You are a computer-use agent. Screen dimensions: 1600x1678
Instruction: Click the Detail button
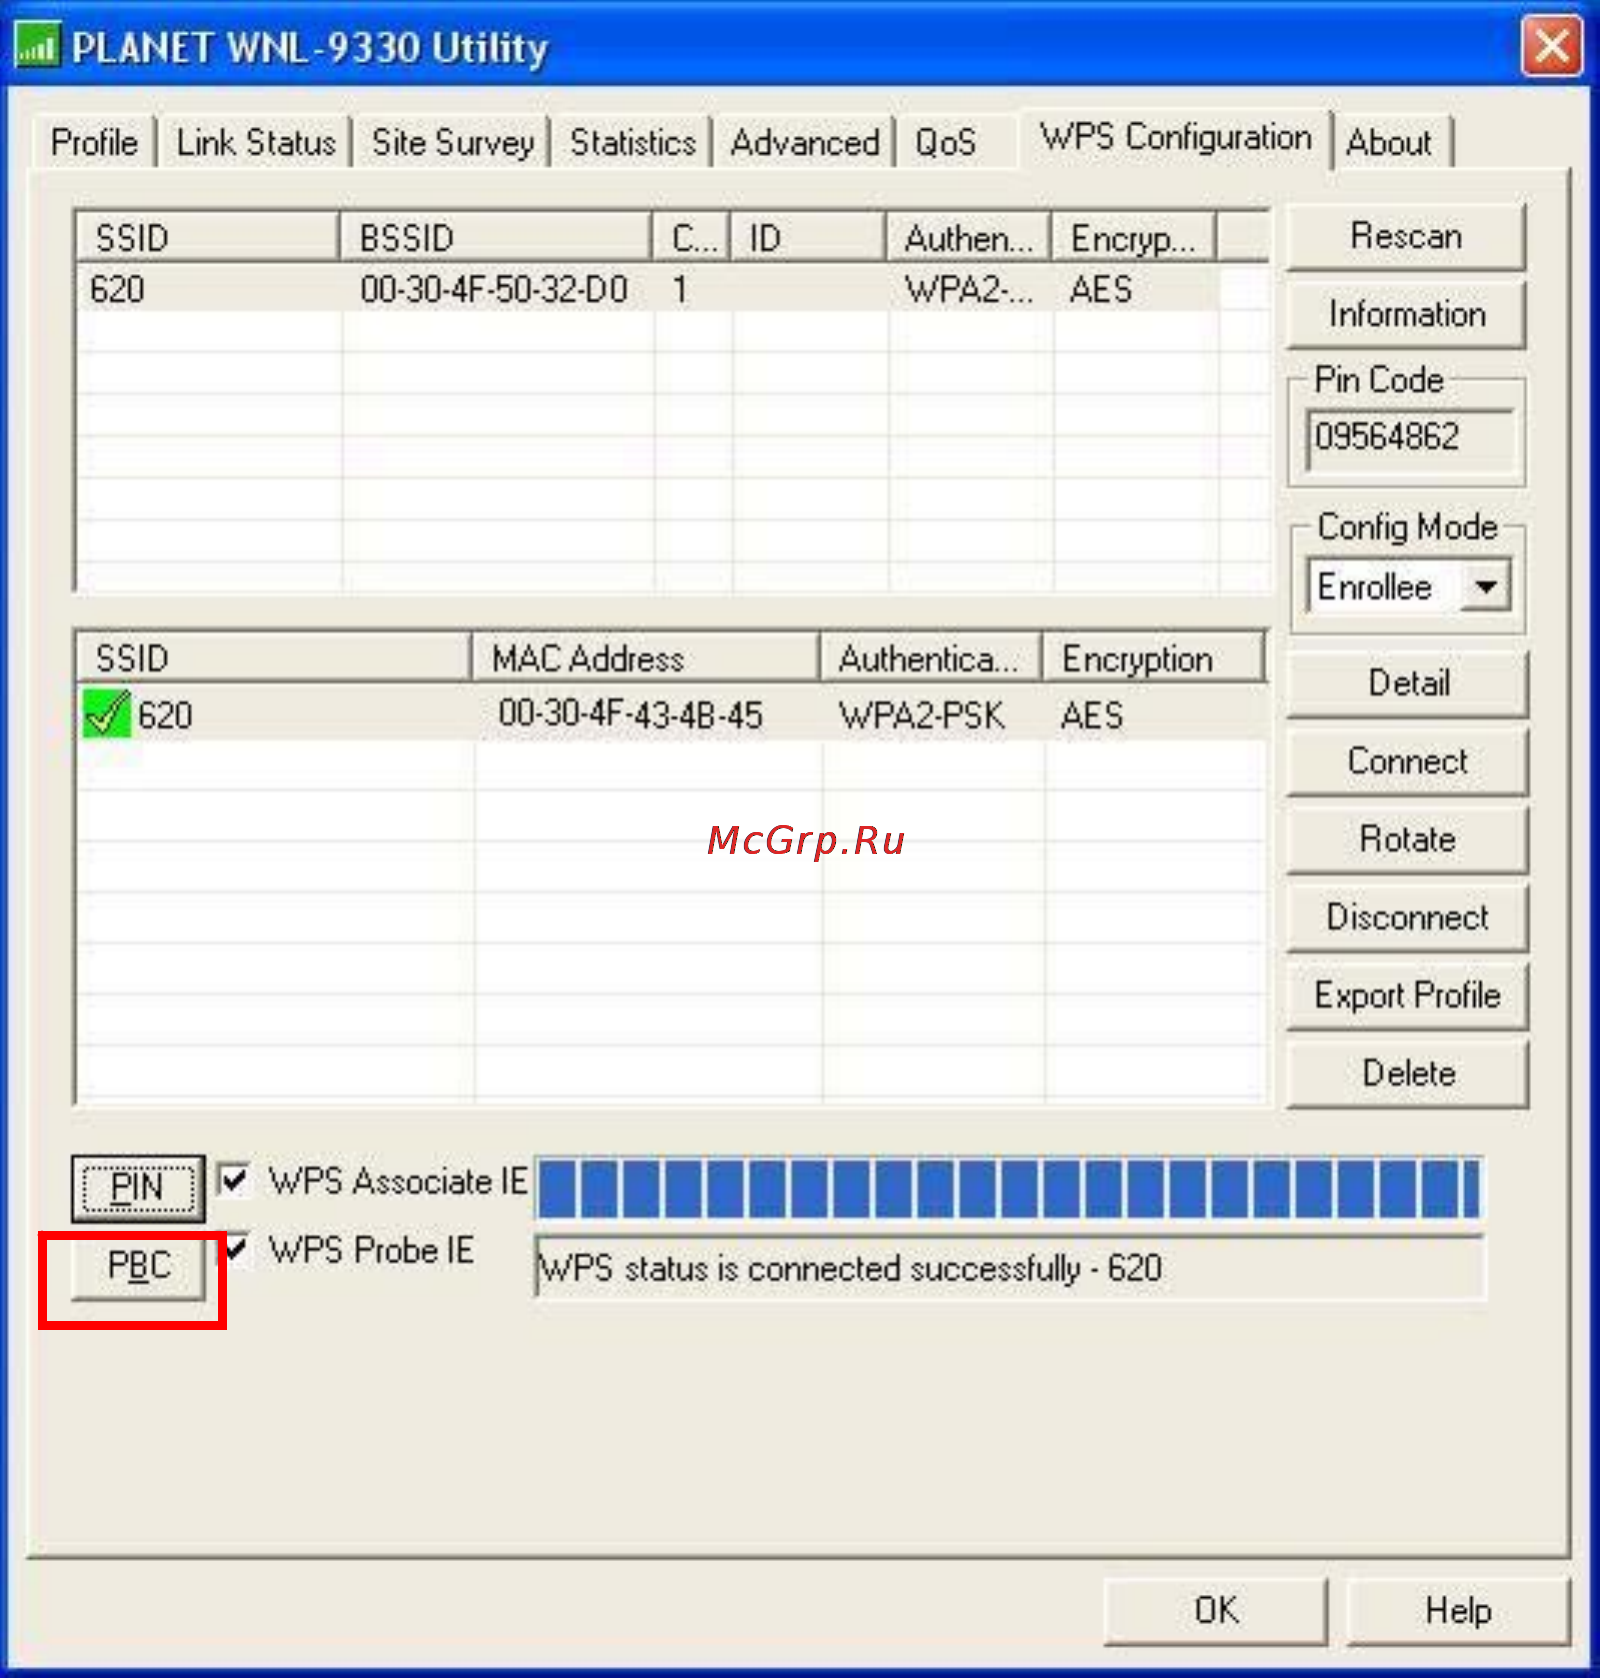tap(1408, 683)
